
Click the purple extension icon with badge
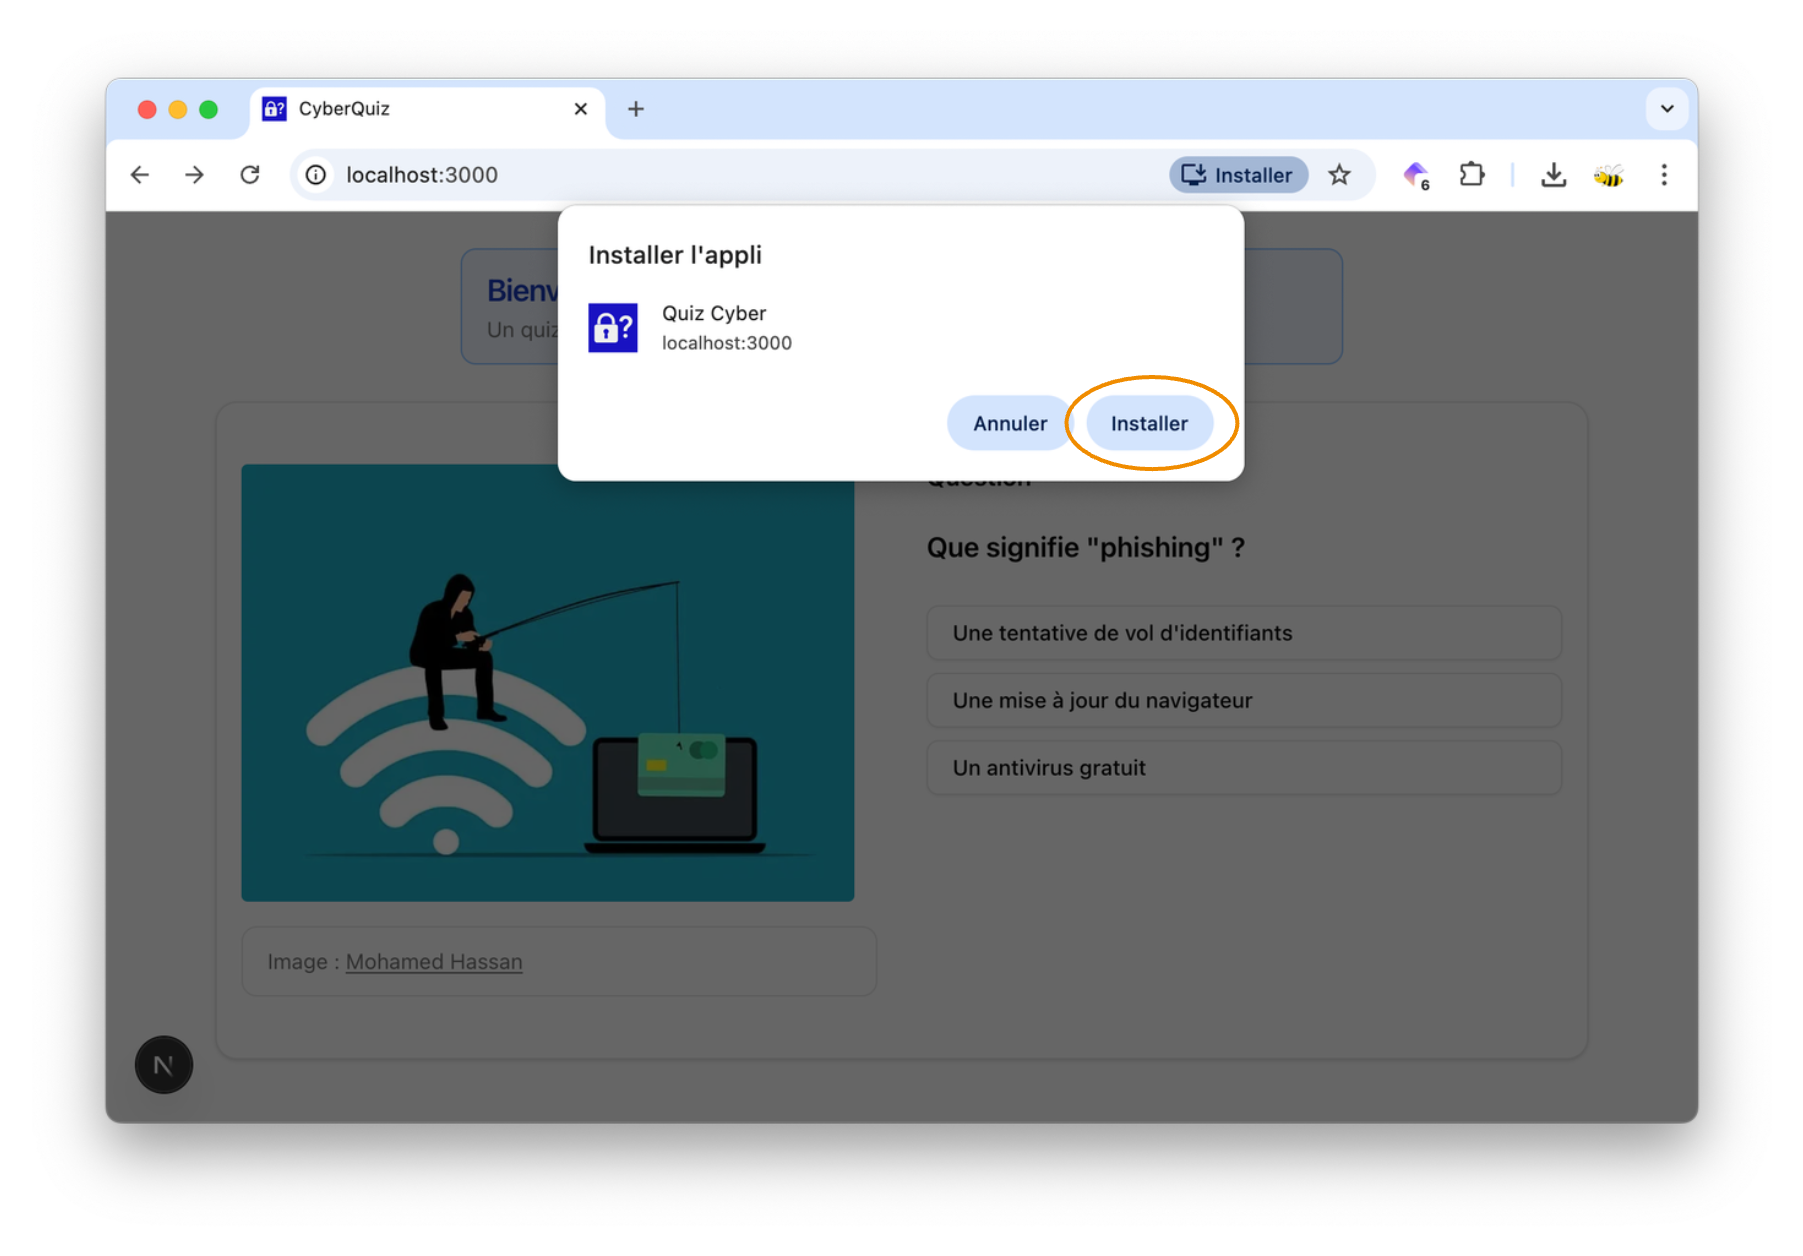pyautogui.click(x=1415, y=175)
